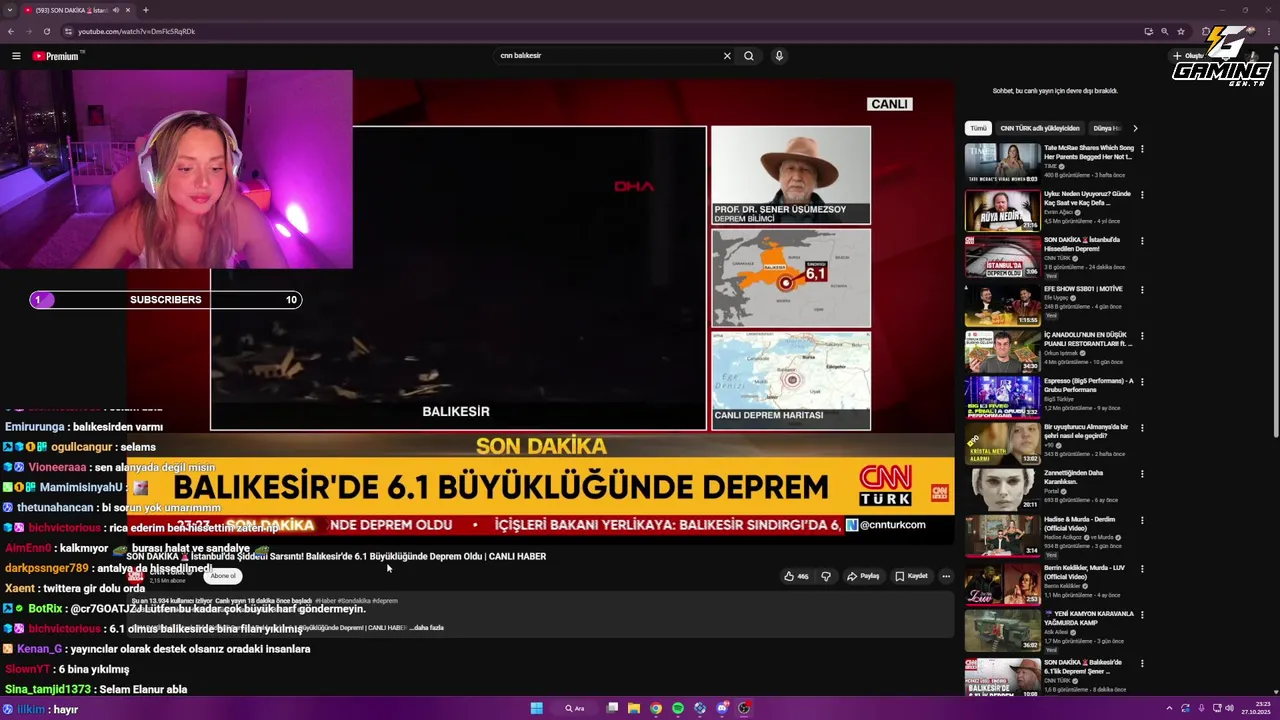This screenshot has height=720, width=1280.
Task: Open 'İstanbul'da Hissedilen Deprem' video thumbnail
Action: pos(1002,256)
